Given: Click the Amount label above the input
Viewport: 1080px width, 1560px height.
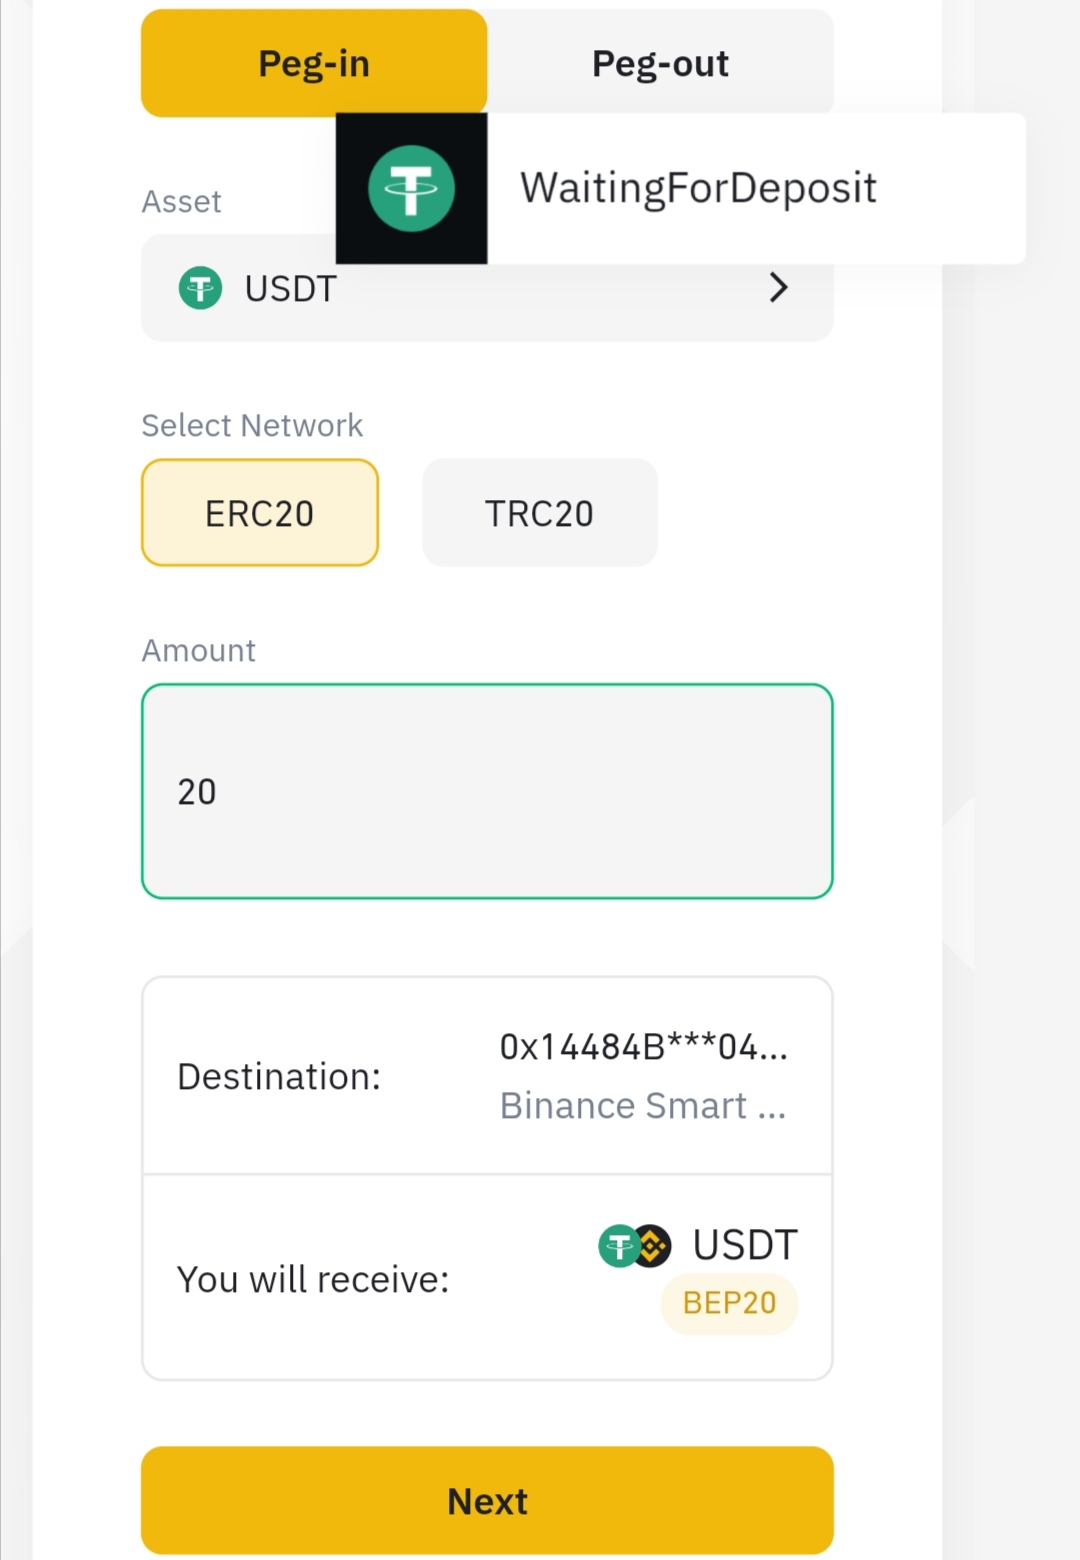Looking at the screenshot, I should 198,651.
